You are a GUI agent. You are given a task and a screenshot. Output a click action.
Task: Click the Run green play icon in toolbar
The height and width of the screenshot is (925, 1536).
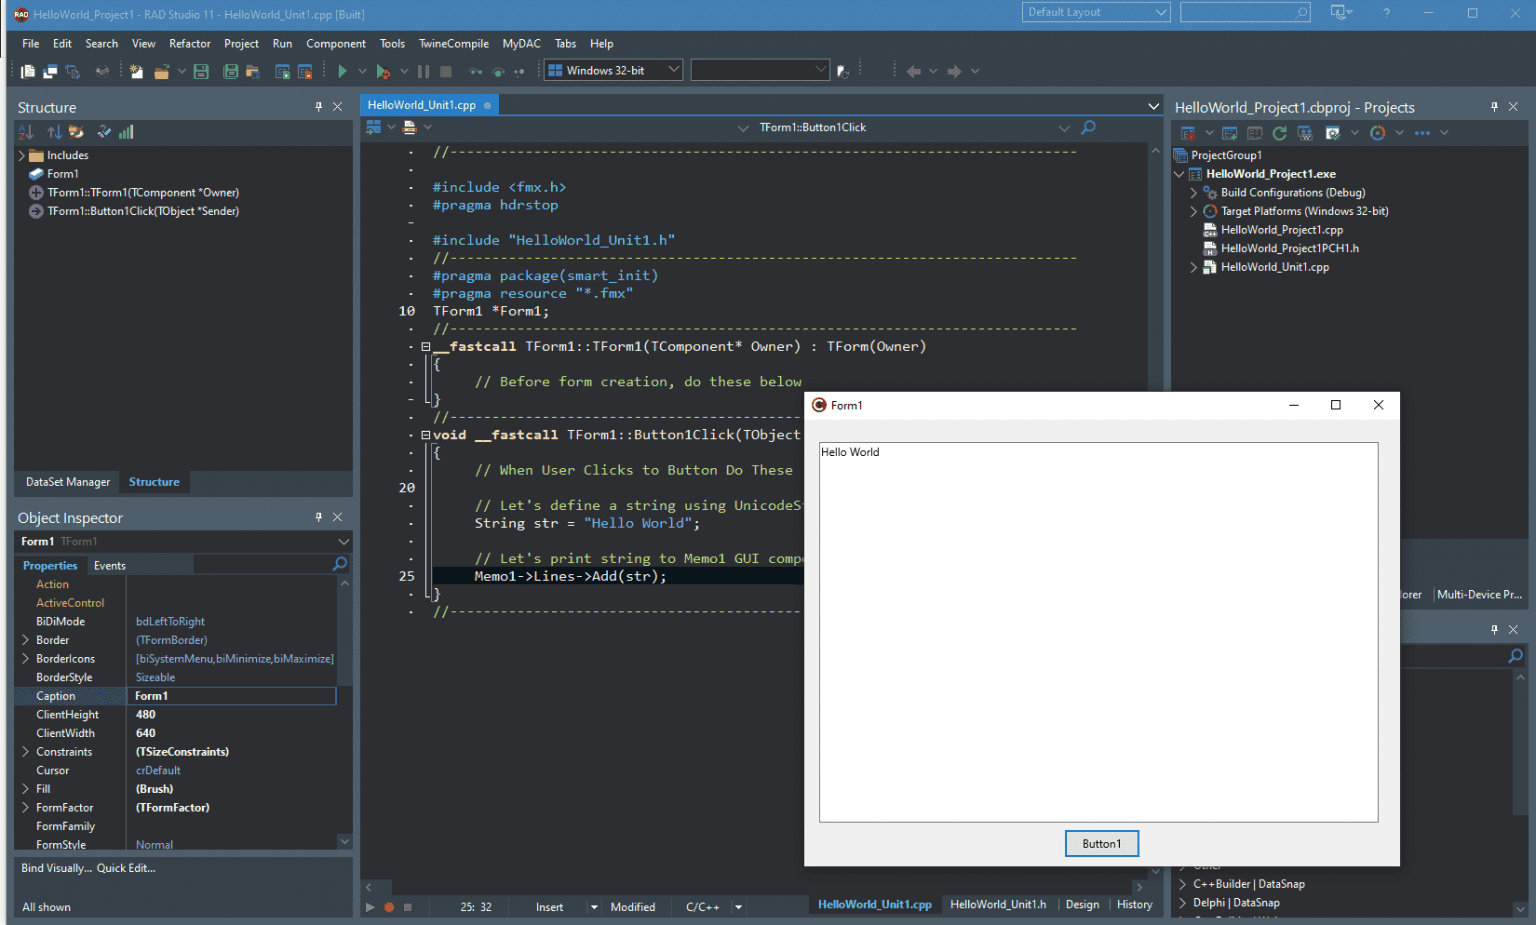(342, 71)
